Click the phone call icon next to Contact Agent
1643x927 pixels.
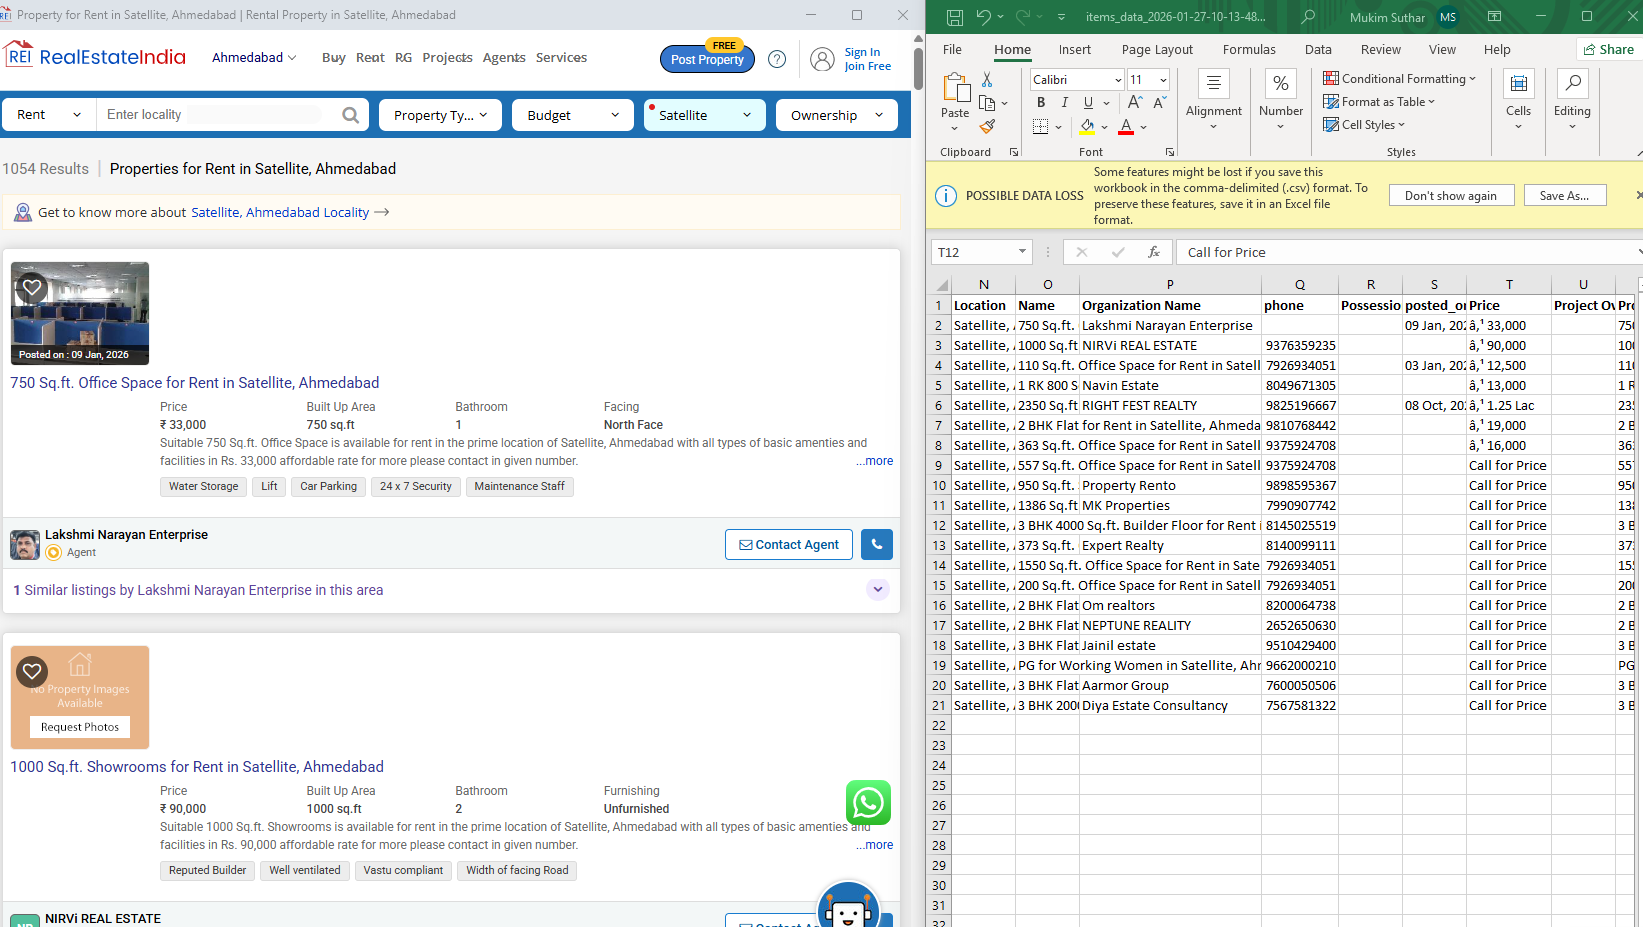pyautogui.click(x=877, y=544)
